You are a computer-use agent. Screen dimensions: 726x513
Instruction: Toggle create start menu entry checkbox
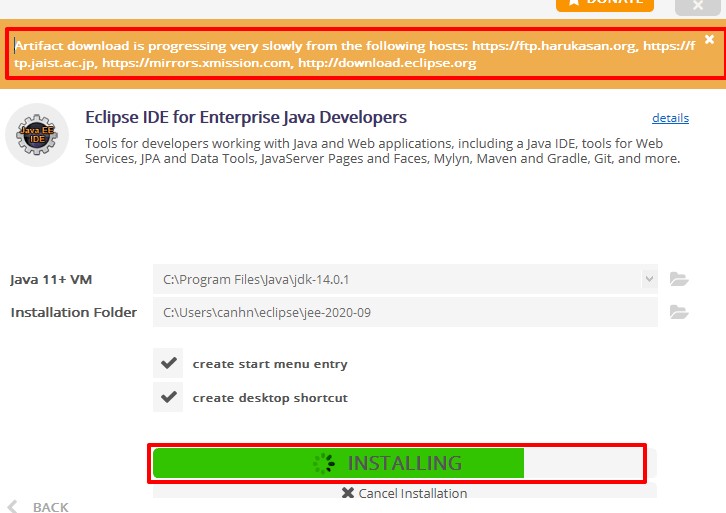[x=168, y=363]
